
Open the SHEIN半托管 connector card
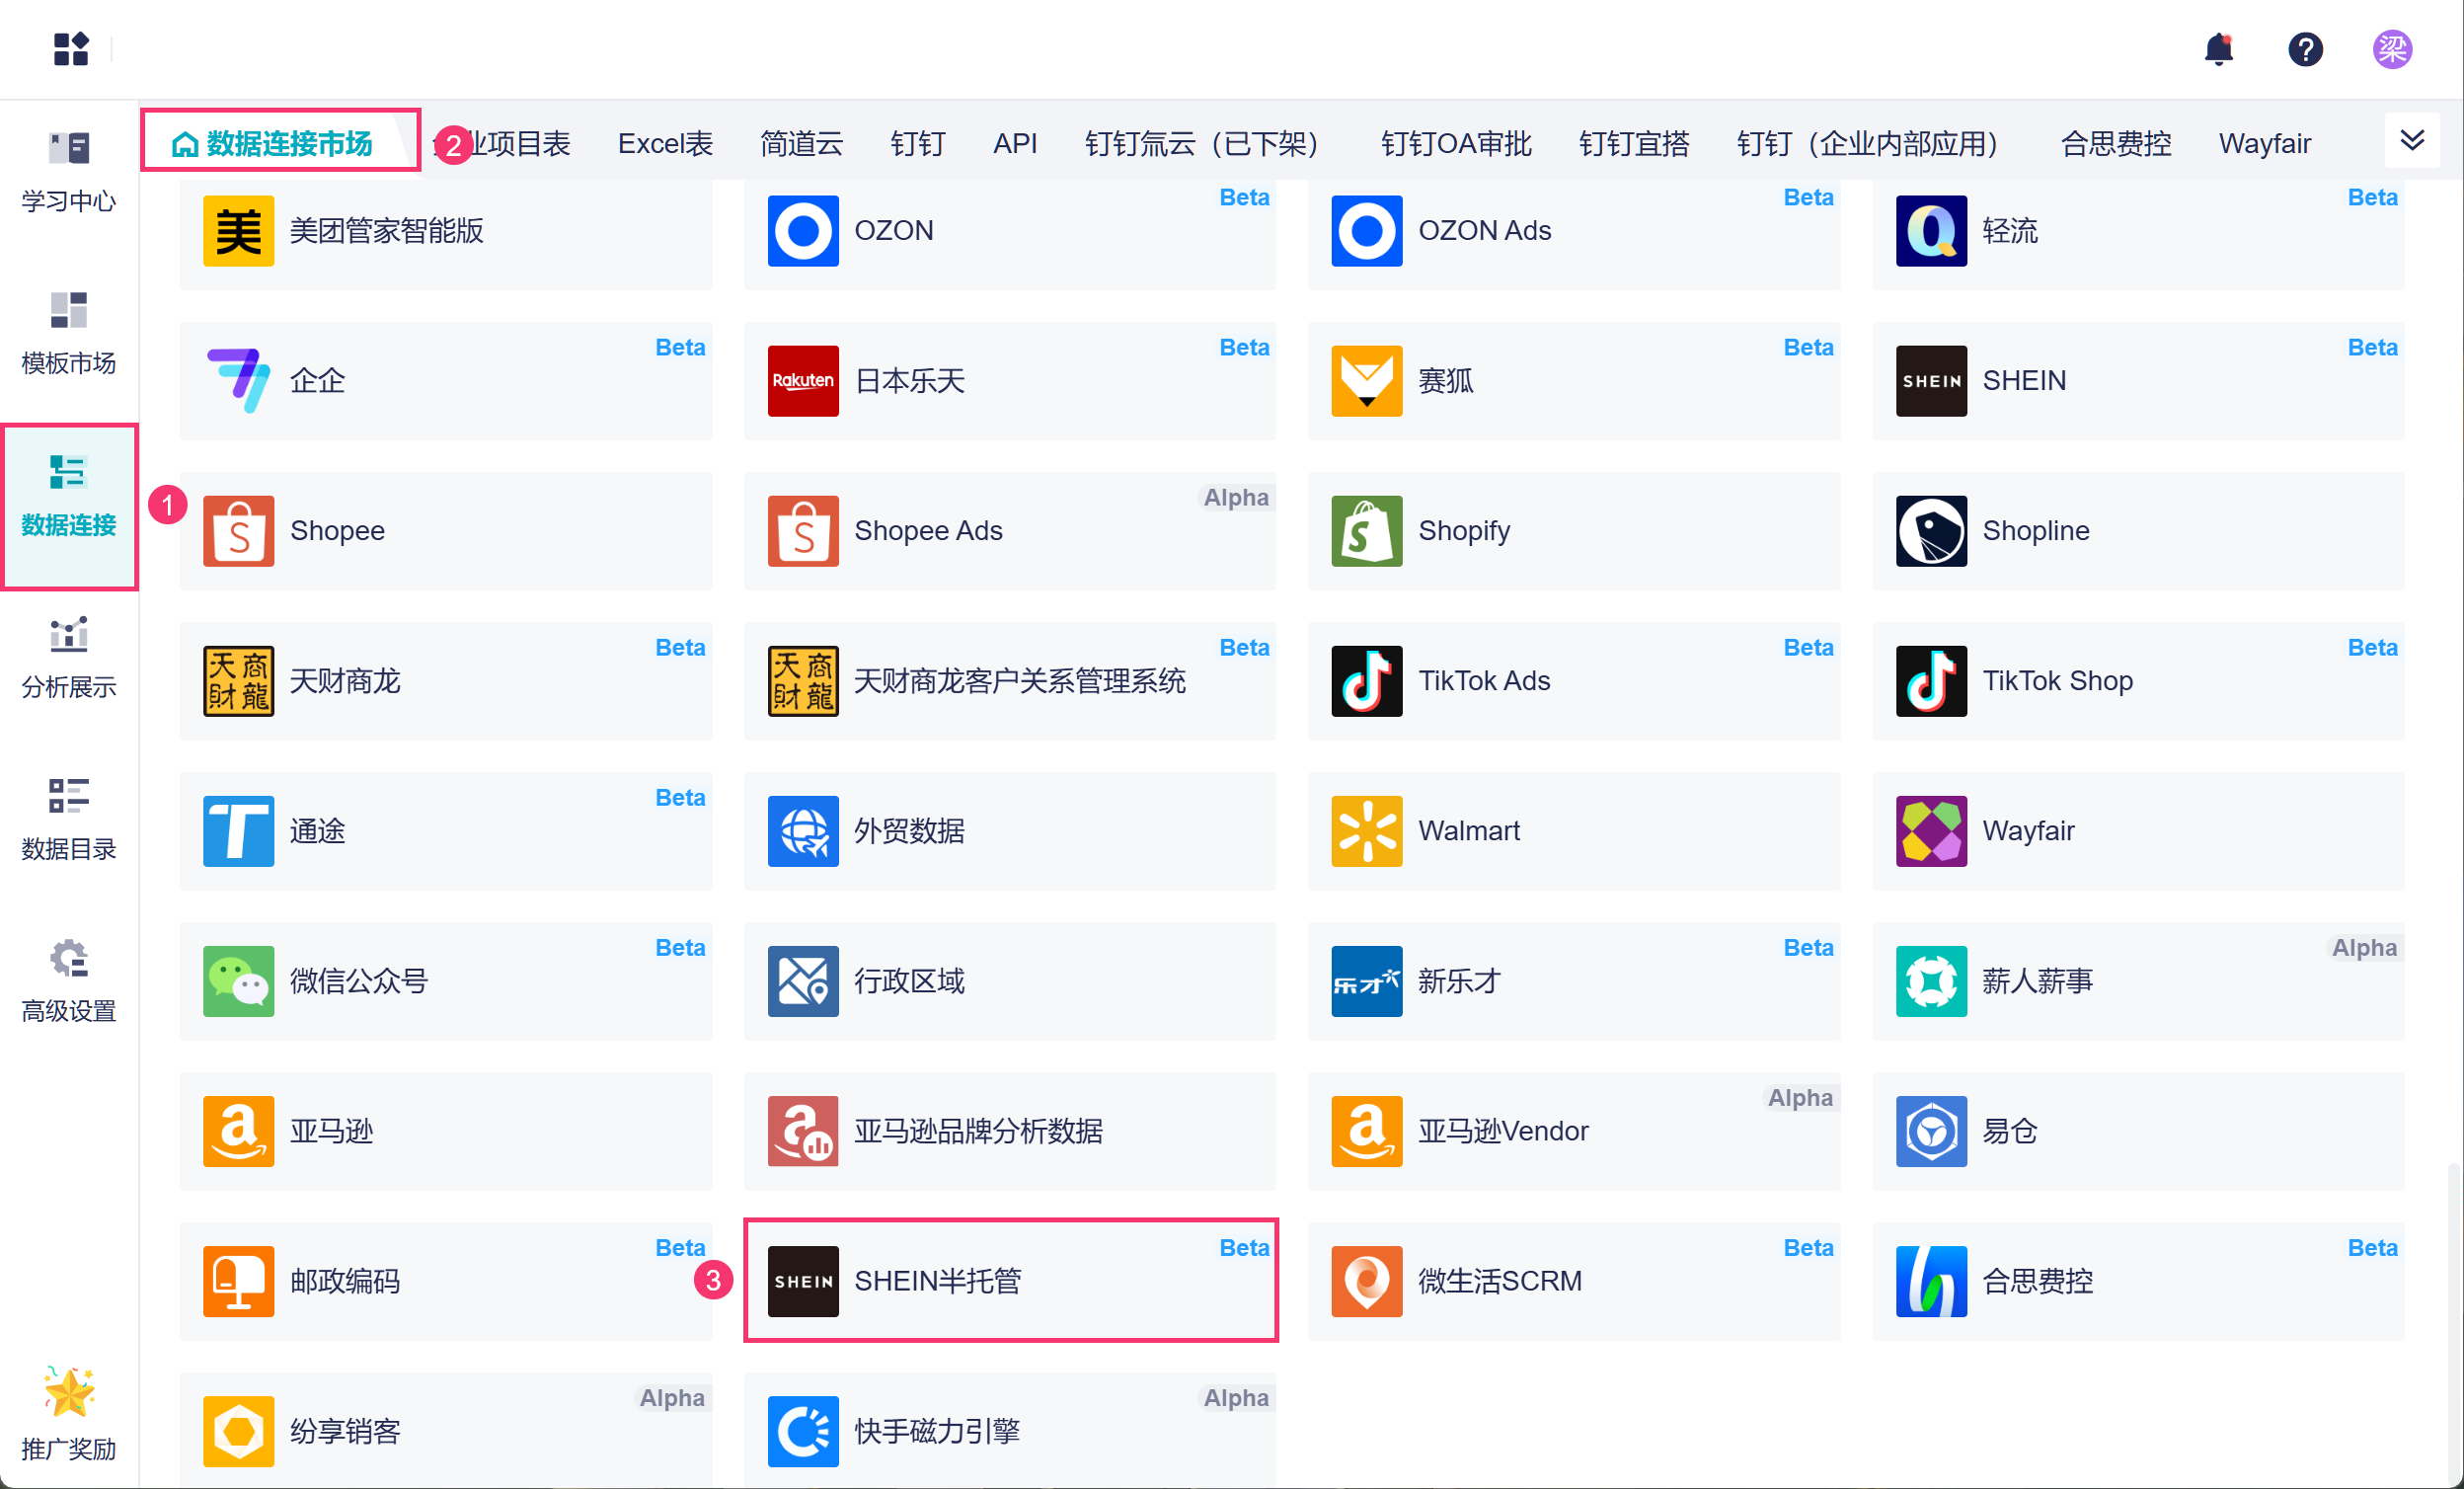coord(1010,1280)
